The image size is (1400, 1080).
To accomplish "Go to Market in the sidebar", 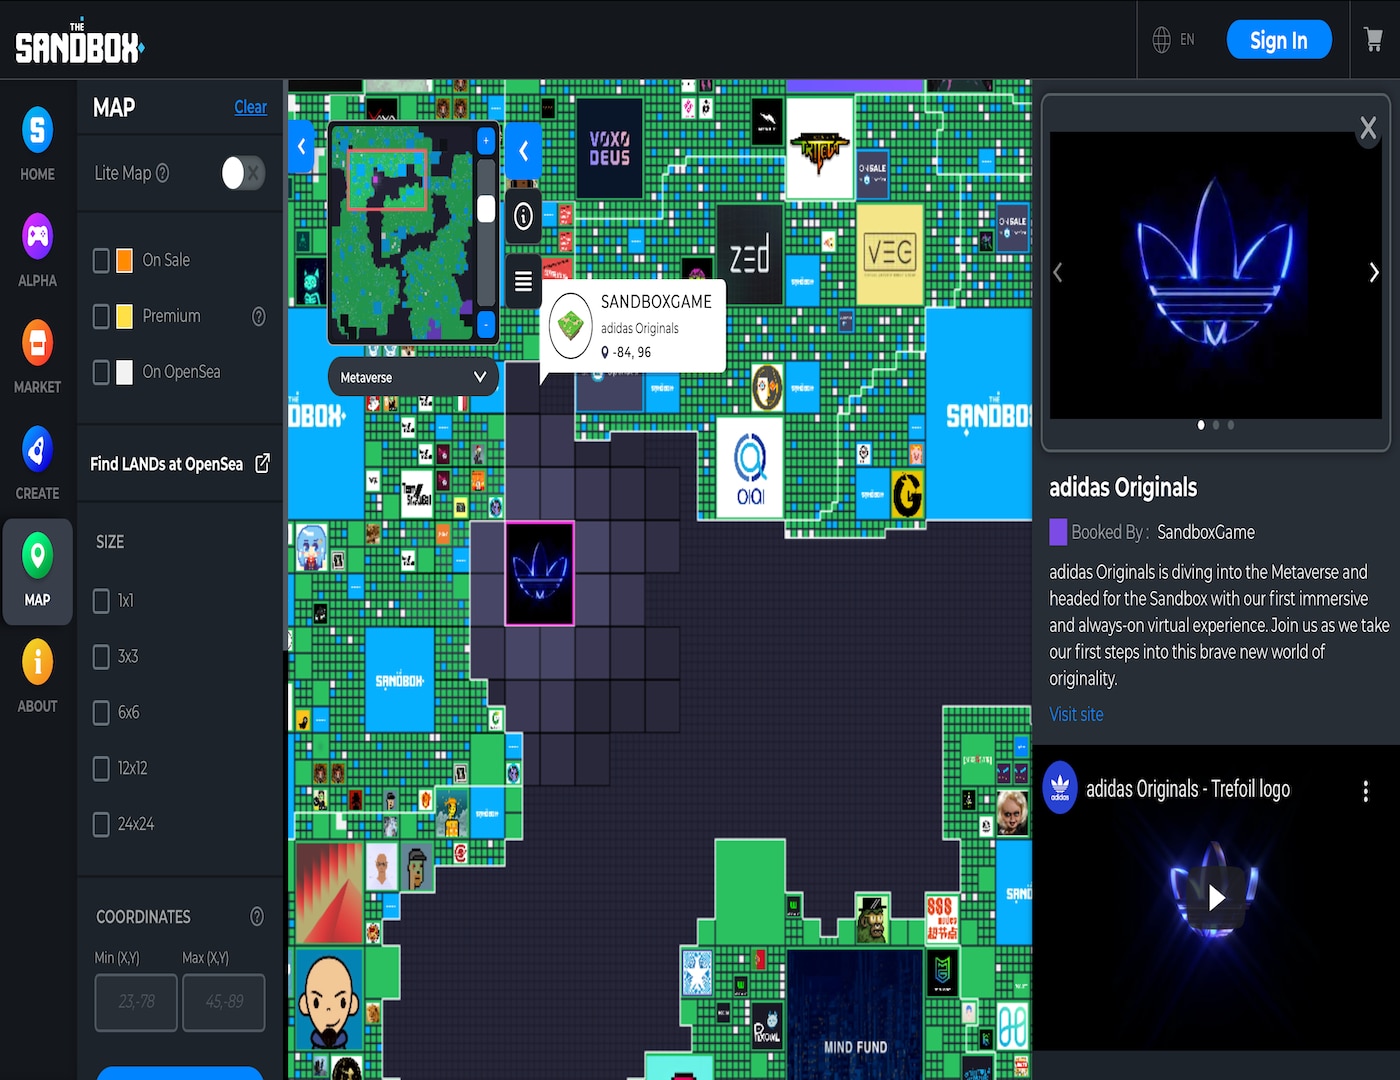I will click(x=37, y=356).
